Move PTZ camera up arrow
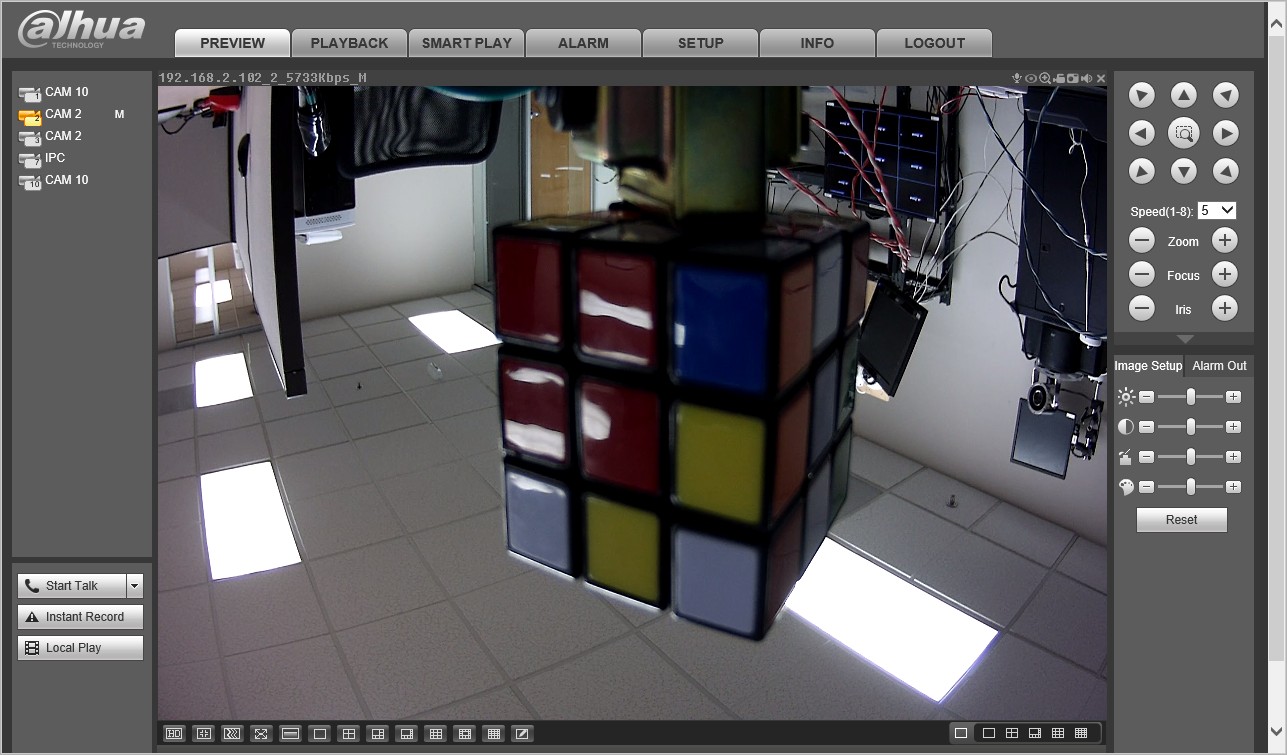 pos(1184,95)
